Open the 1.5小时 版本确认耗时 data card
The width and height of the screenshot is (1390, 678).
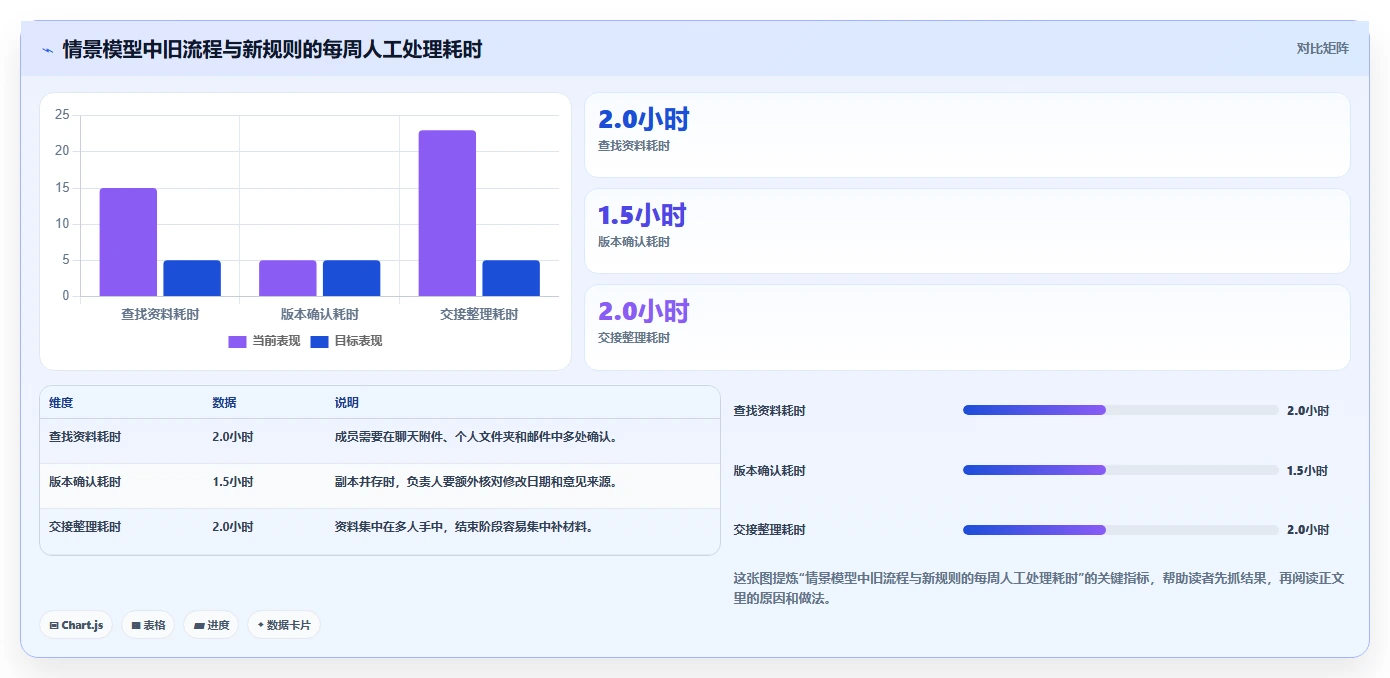(967, 231)
